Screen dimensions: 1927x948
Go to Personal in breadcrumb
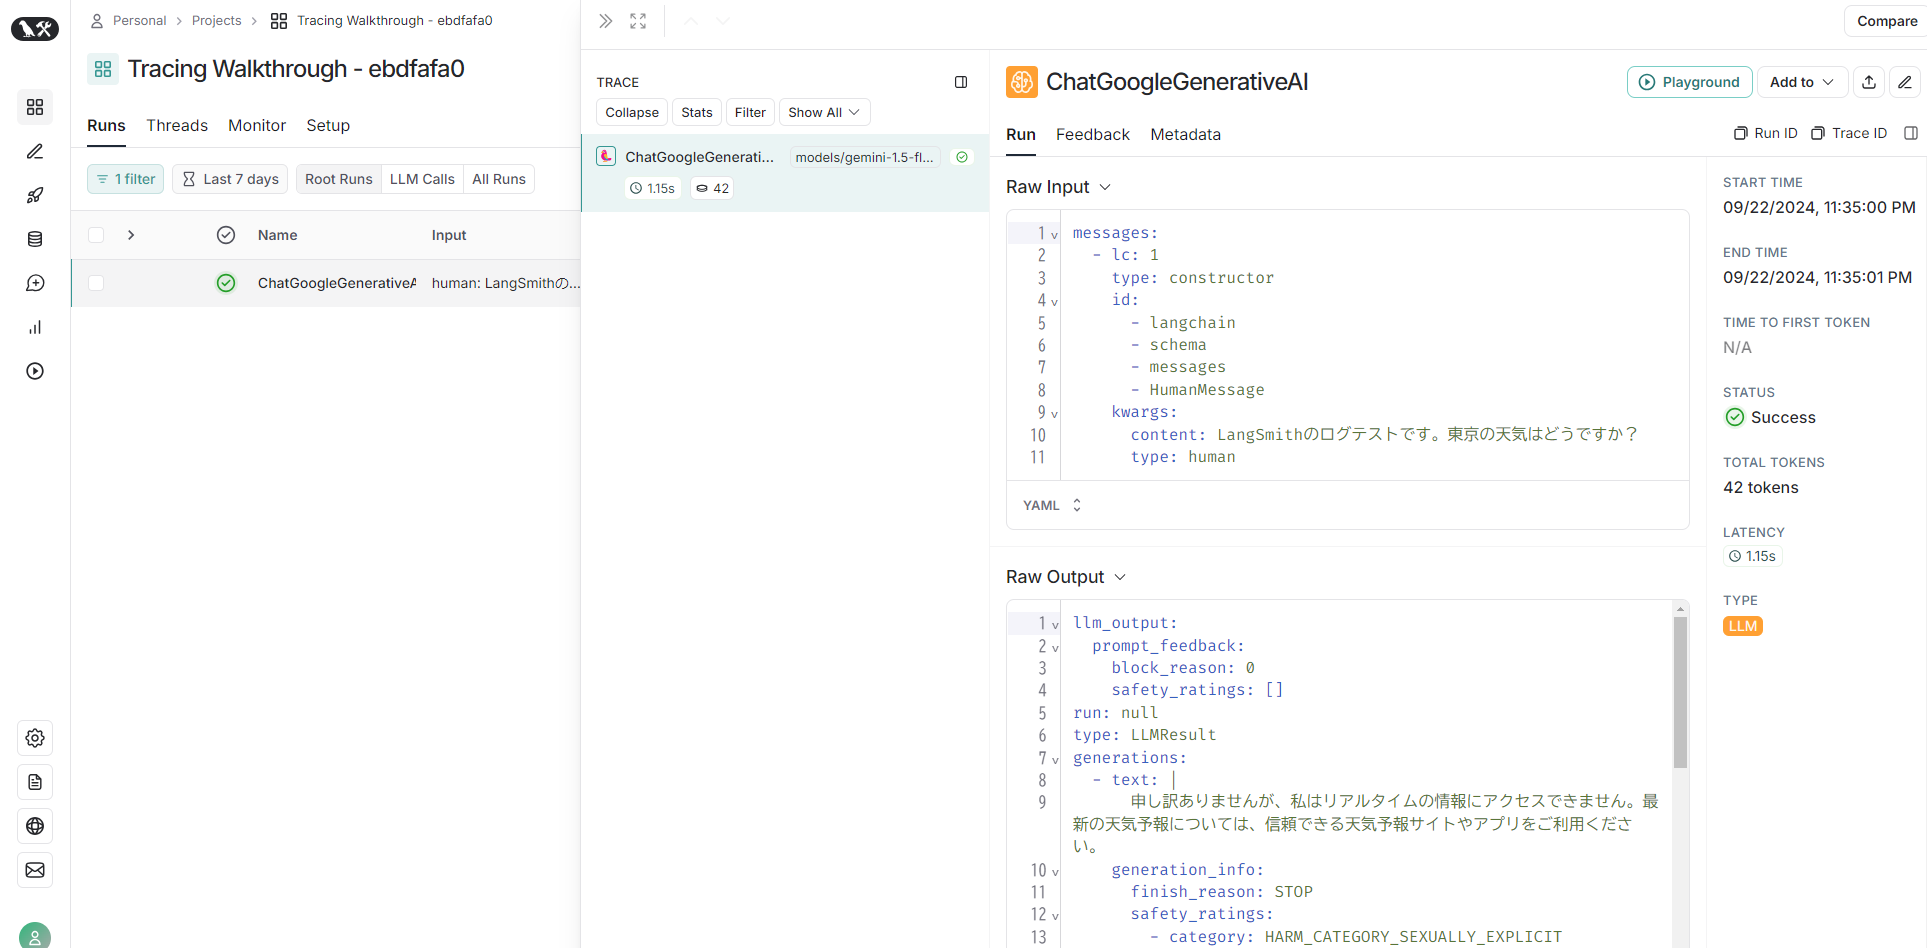point(139,20)
